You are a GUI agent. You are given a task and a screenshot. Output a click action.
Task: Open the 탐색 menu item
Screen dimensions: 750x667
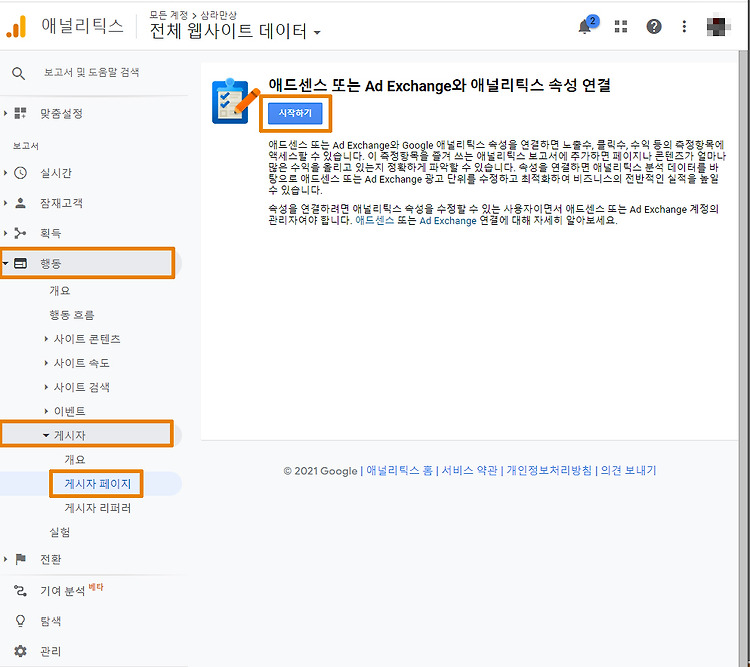50,621
